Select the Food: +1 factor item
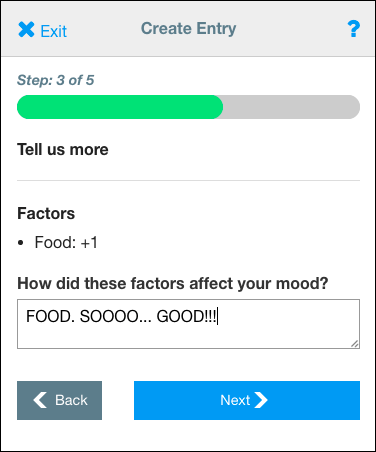Screen dimensions: 376x452 (66, 242)
